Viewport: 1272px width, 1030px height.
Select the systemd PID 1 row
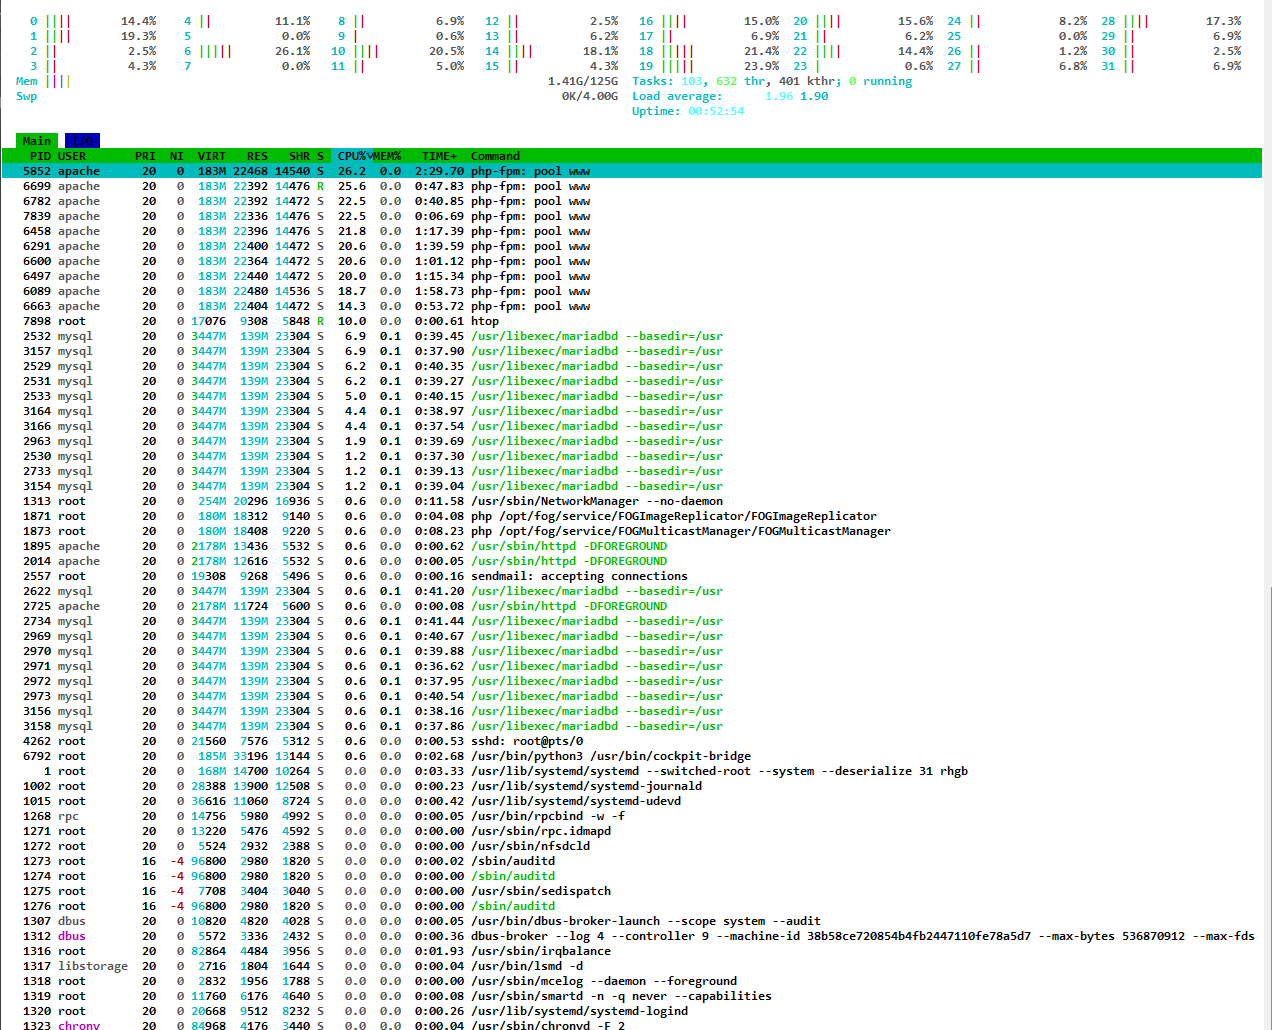tap(600, 771)
